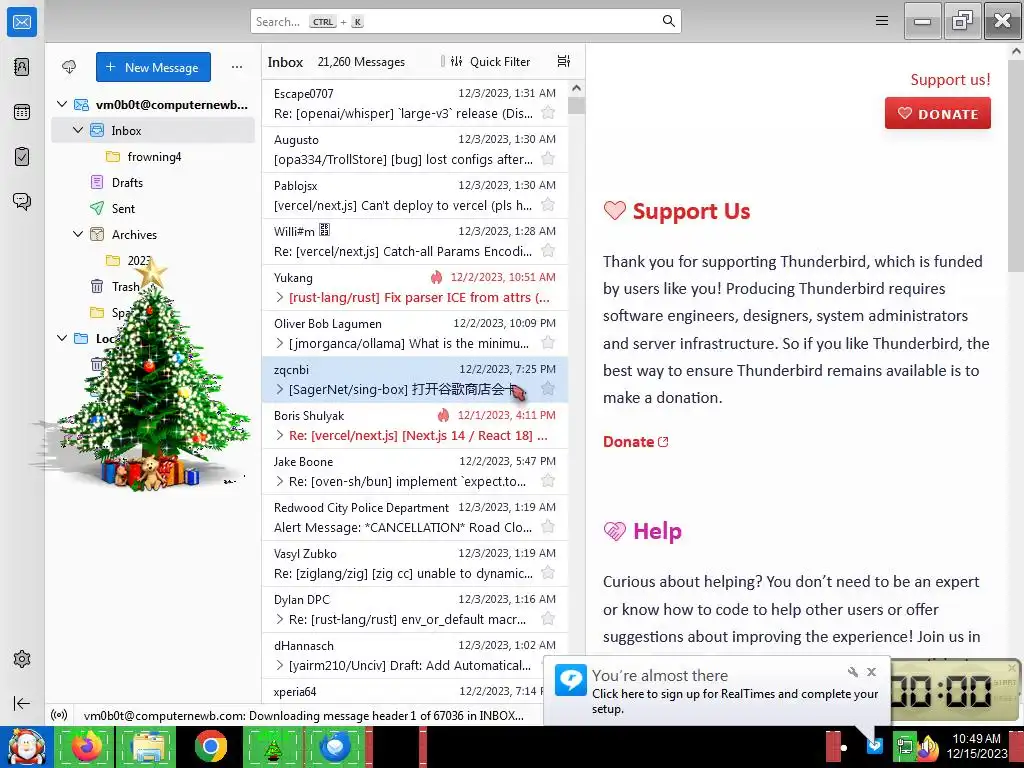Viewport: 1024px width, 768px height.
Task: Open the Redwood City Police alert message
Action: pyautogui.click(x=415, y=517)
